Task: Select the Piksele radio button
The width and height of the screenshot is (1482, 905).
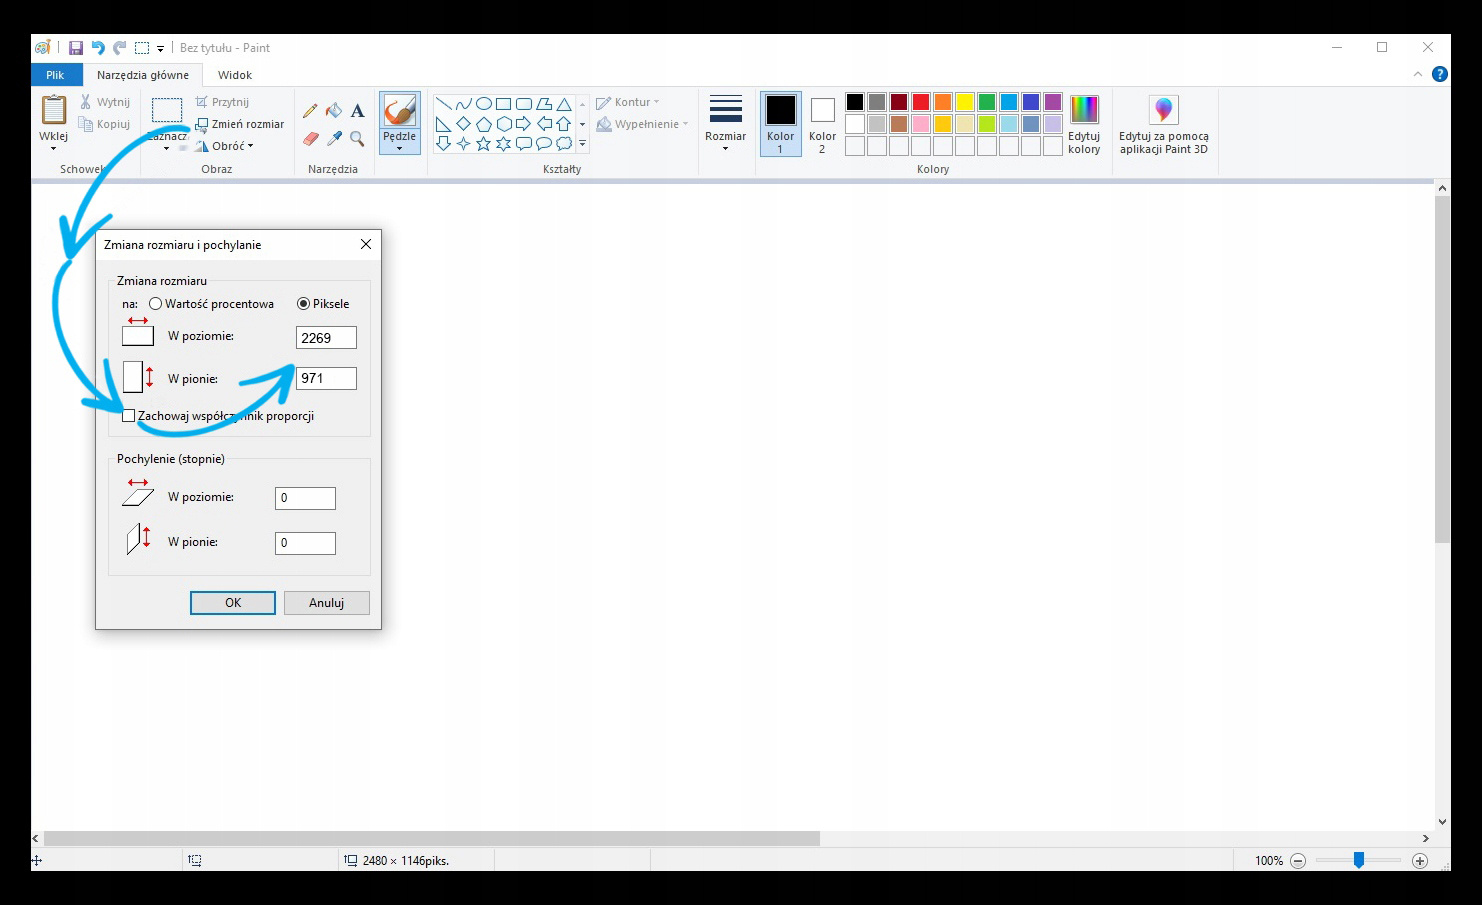Action: point(304,304)
